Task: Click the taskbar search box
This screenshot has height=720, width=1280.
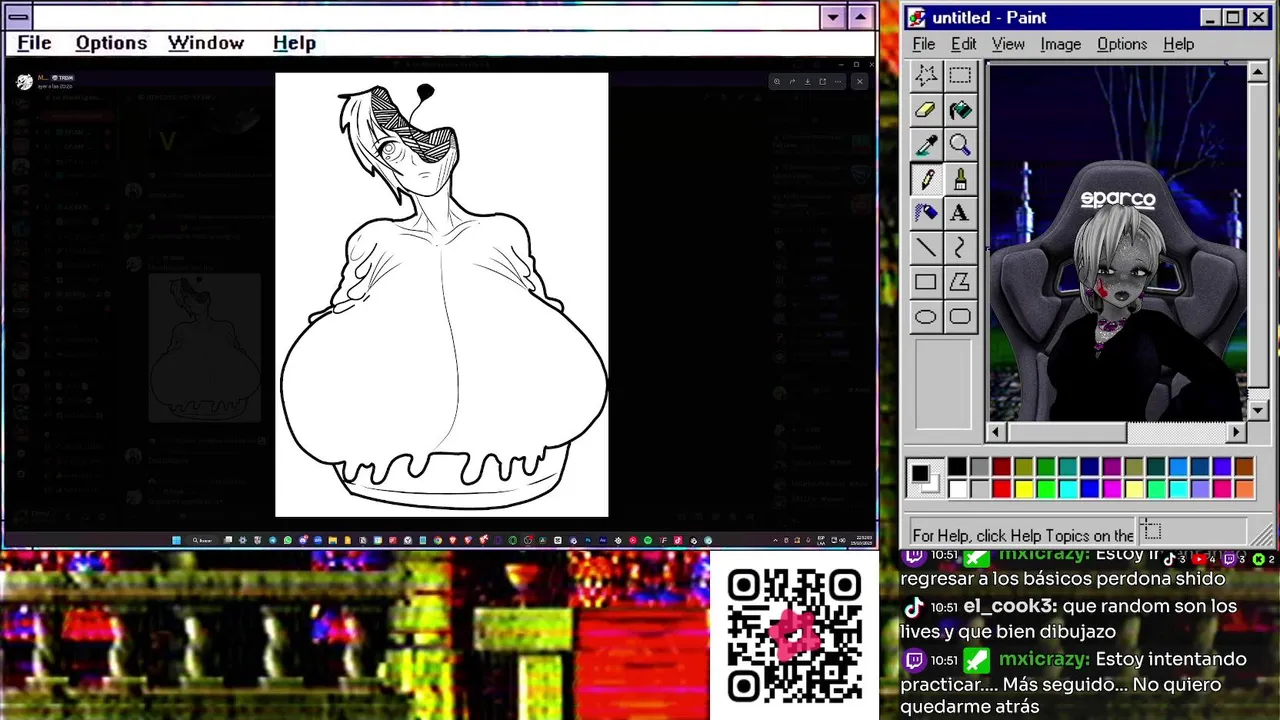Action: click(203, 540)
